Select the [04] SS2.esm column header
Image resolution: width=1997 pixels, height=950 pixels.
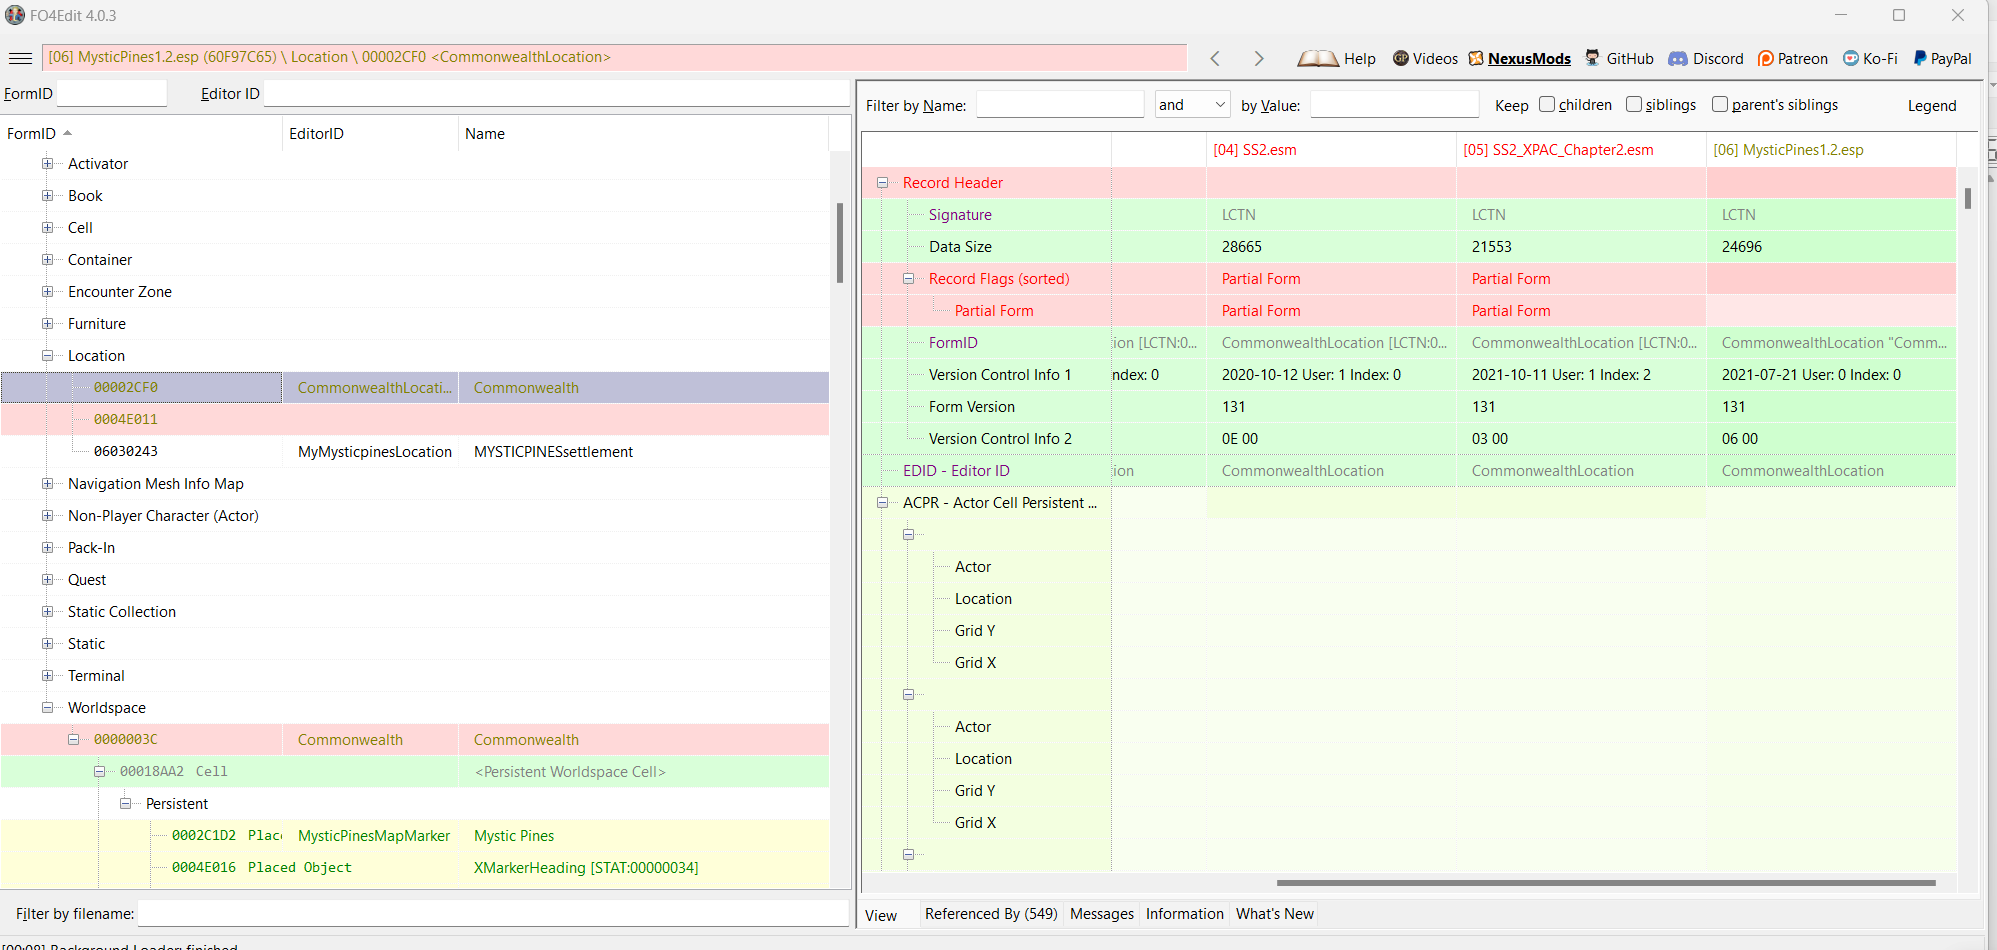tap(1331, 150)
